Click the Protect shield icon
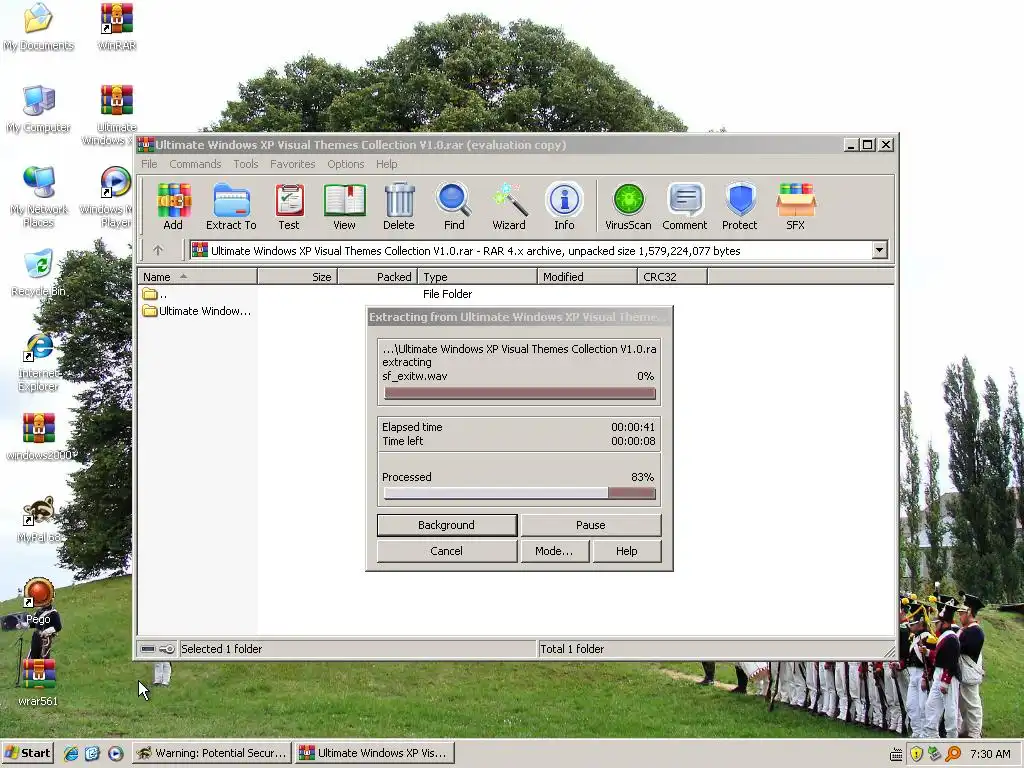1024x768 pixels. (739, 206)
